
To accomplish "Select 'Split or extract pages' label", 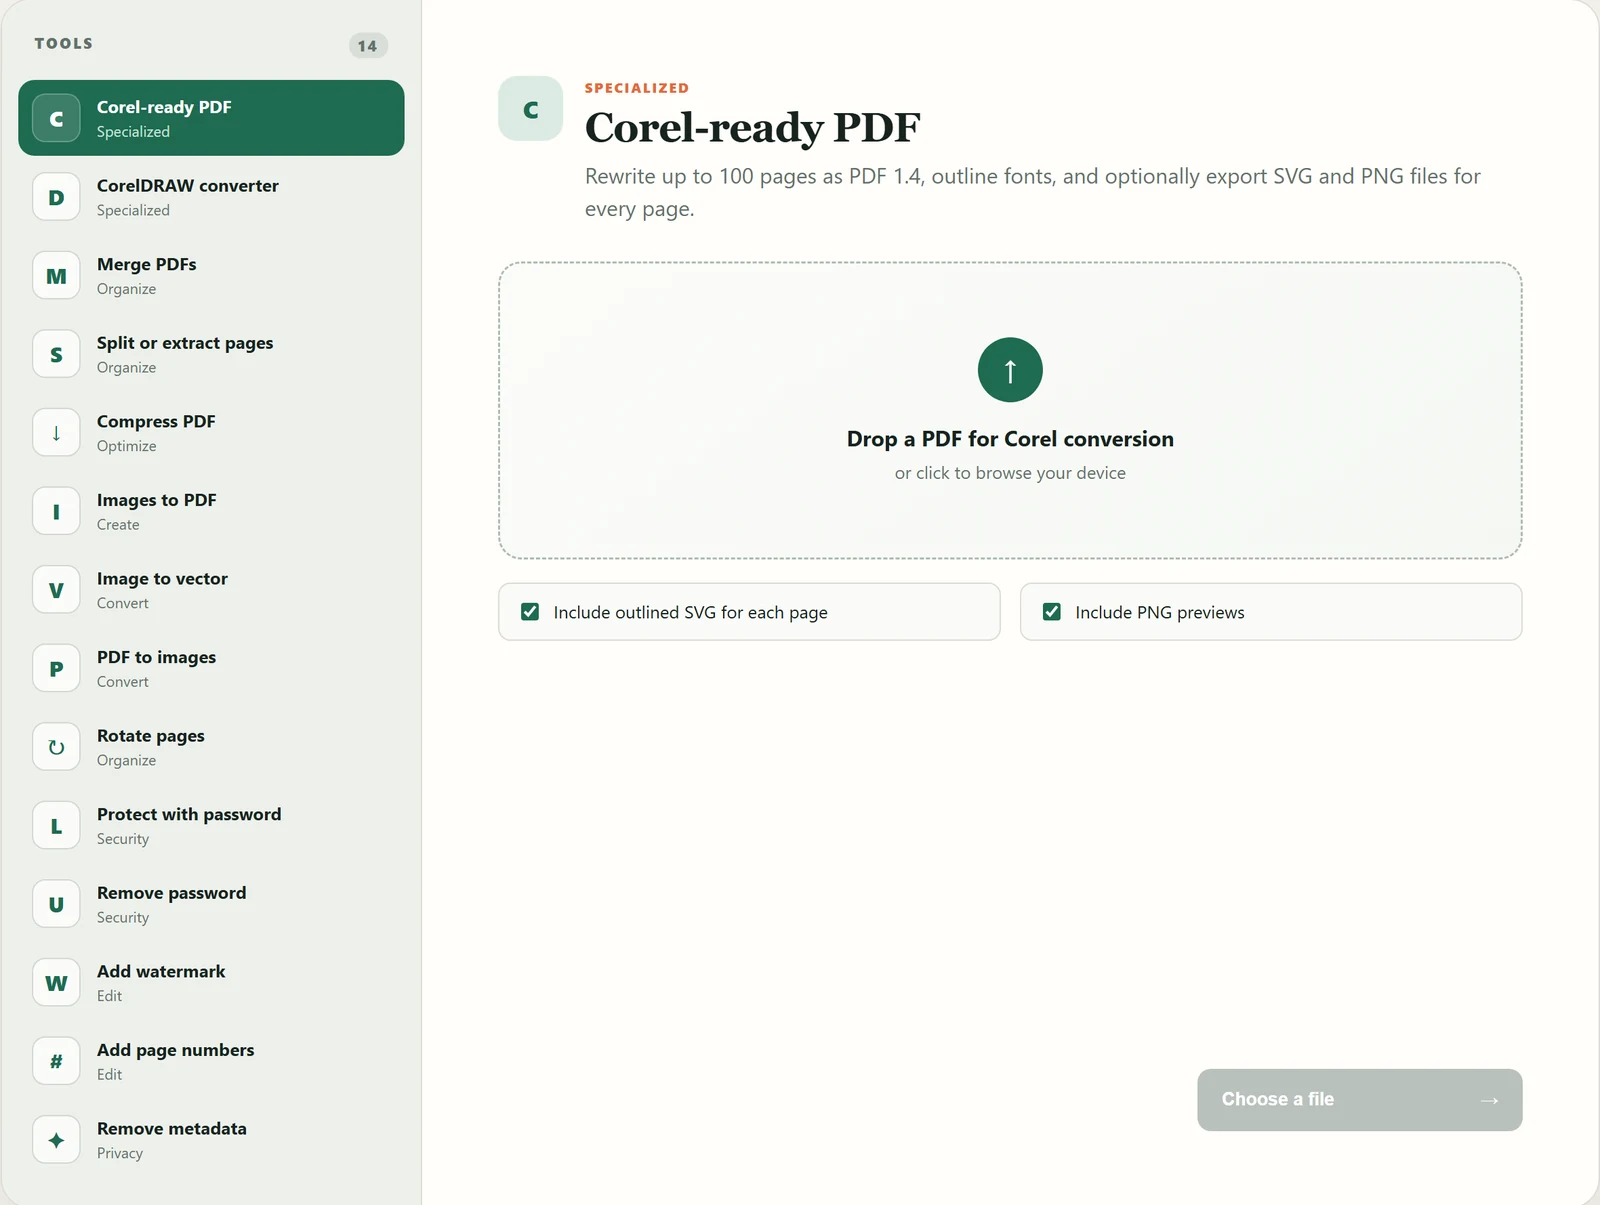I will 185,343.
